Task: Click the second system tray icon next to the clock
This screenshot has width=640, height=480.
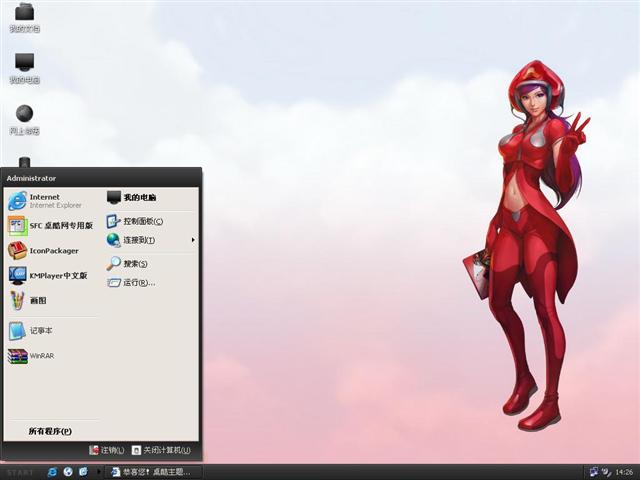Action: tap(607, 472)
